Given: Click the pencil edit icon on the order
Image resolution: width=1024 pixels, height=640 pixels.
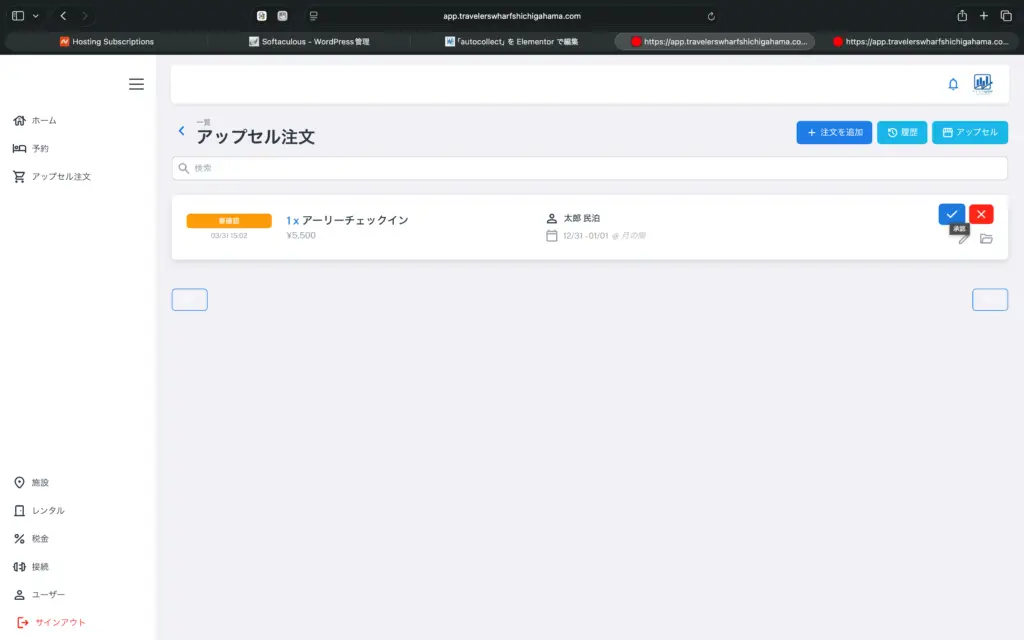Looking at the screenshot, I should pos(964,239).
